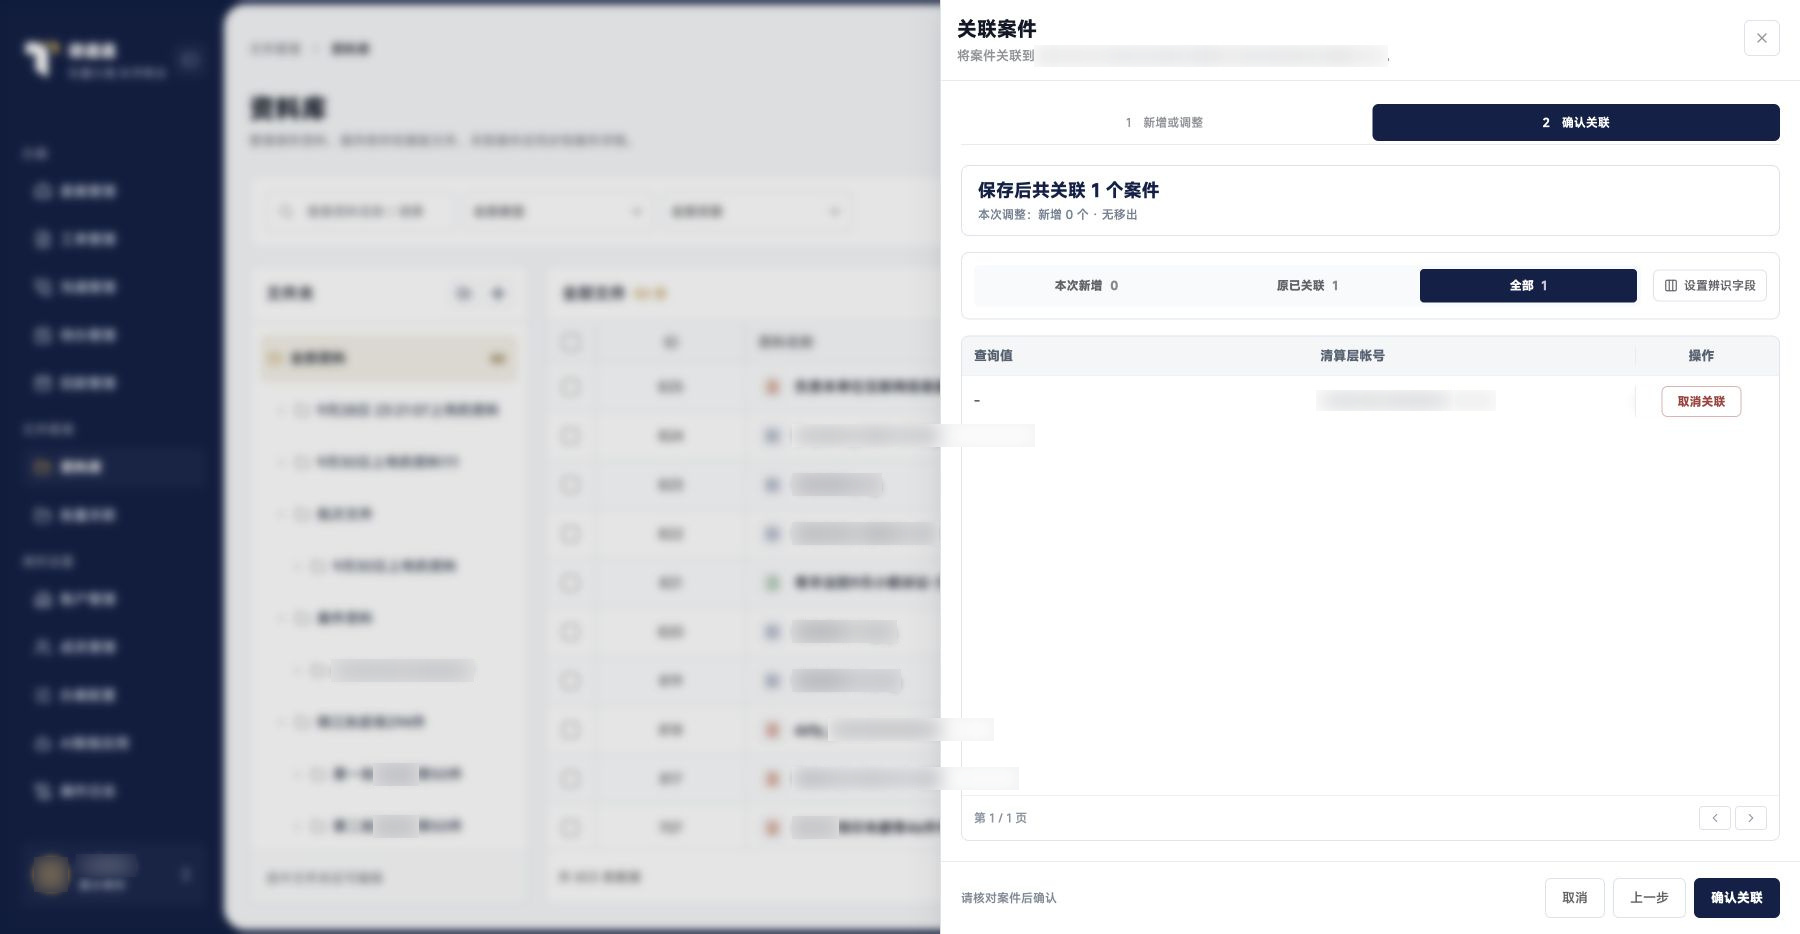Image resolution: width=1800 pixels, height=934 pixels.
Task: Go to previous page arrow in pagination
Action: tap(1714, 818)
